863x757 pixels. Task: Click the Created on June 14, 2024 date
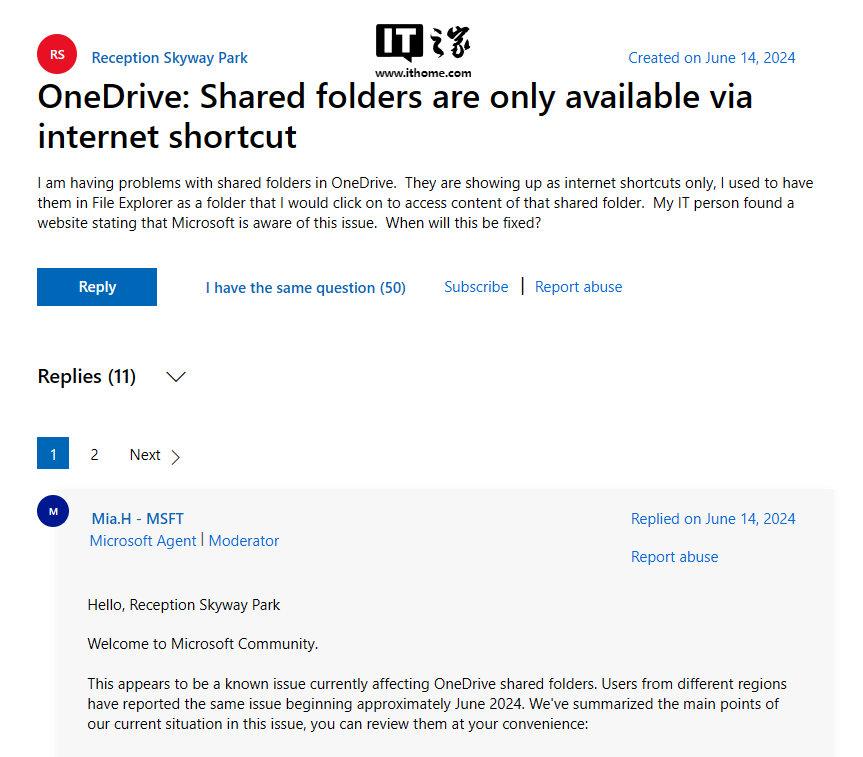coord(711,58)
